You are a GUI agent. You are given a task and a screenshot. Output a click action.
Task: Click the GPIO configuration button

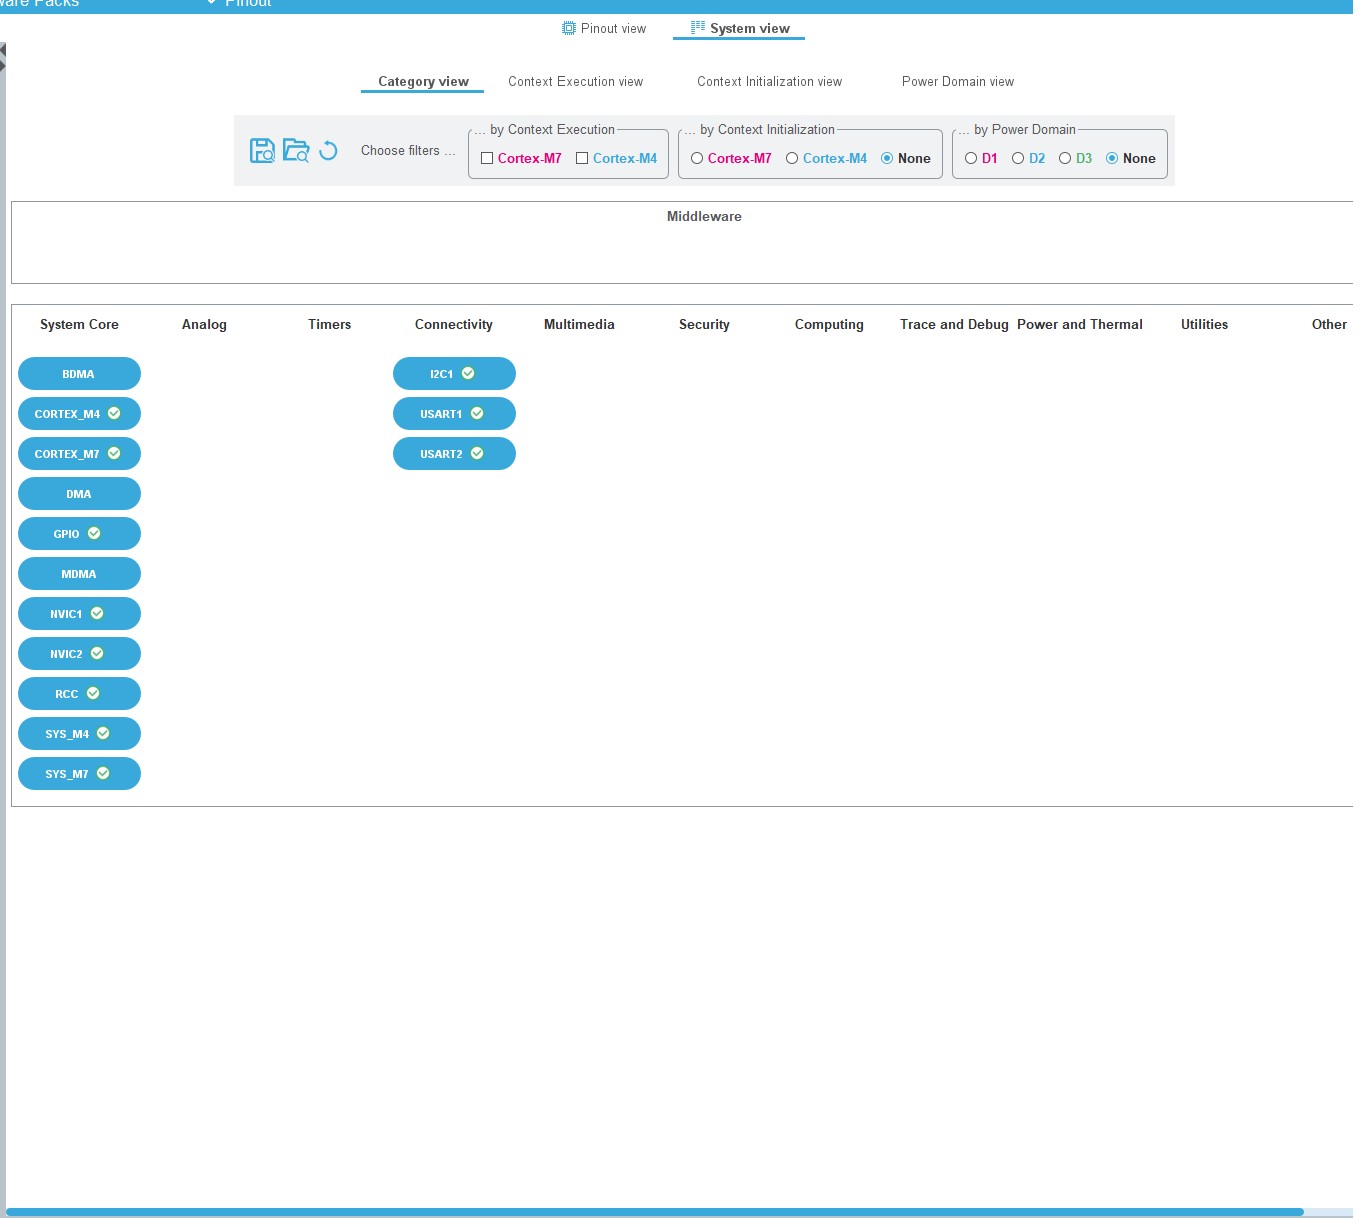[79, 534]
